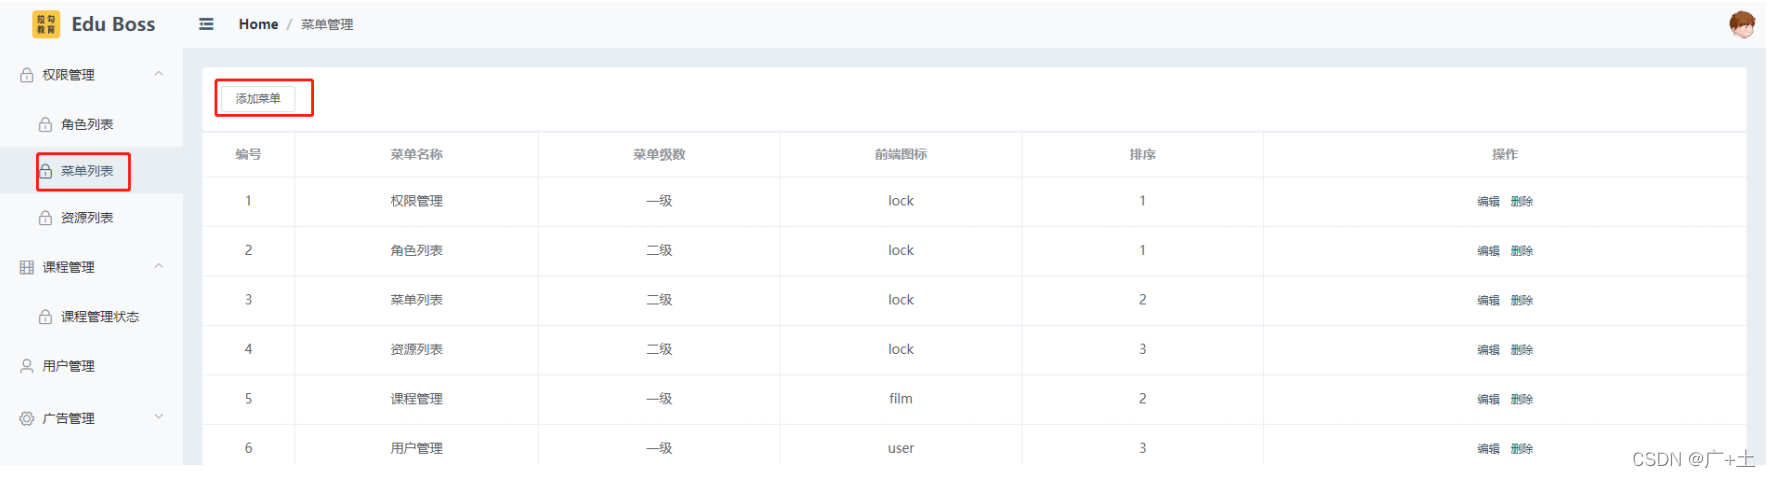Edit the 用户管理 table row
Screen dimensions: 1771x478
tap(1488, 449)
